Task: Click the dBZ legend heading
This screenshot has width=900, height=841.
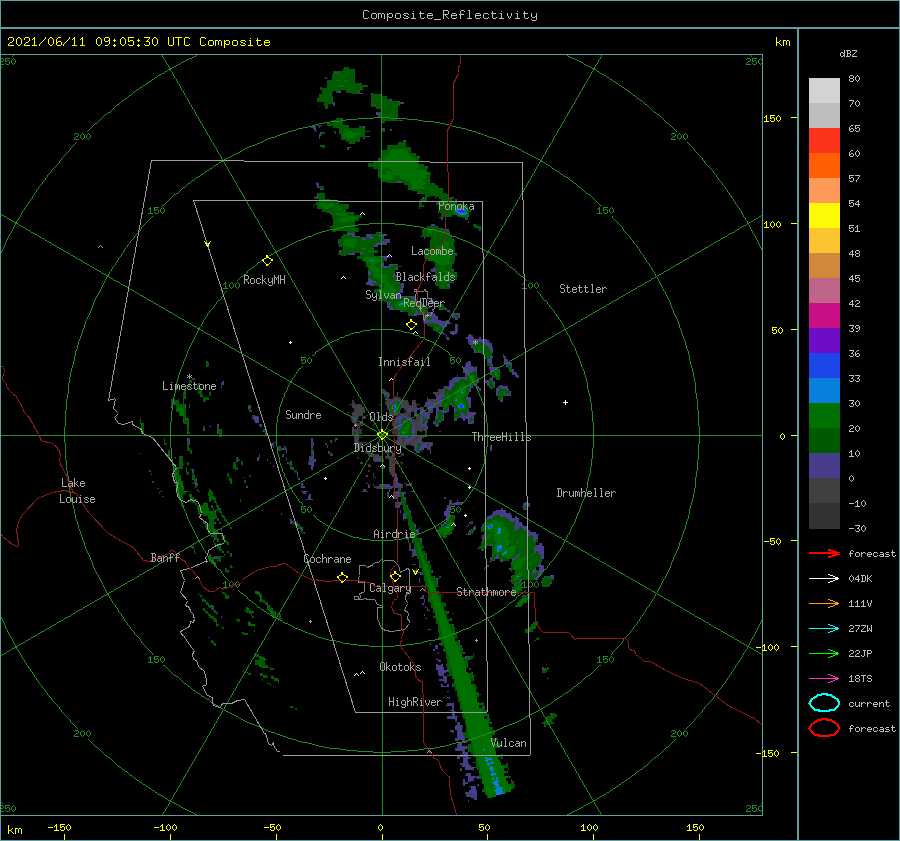Action: click(x=848, y=53)
